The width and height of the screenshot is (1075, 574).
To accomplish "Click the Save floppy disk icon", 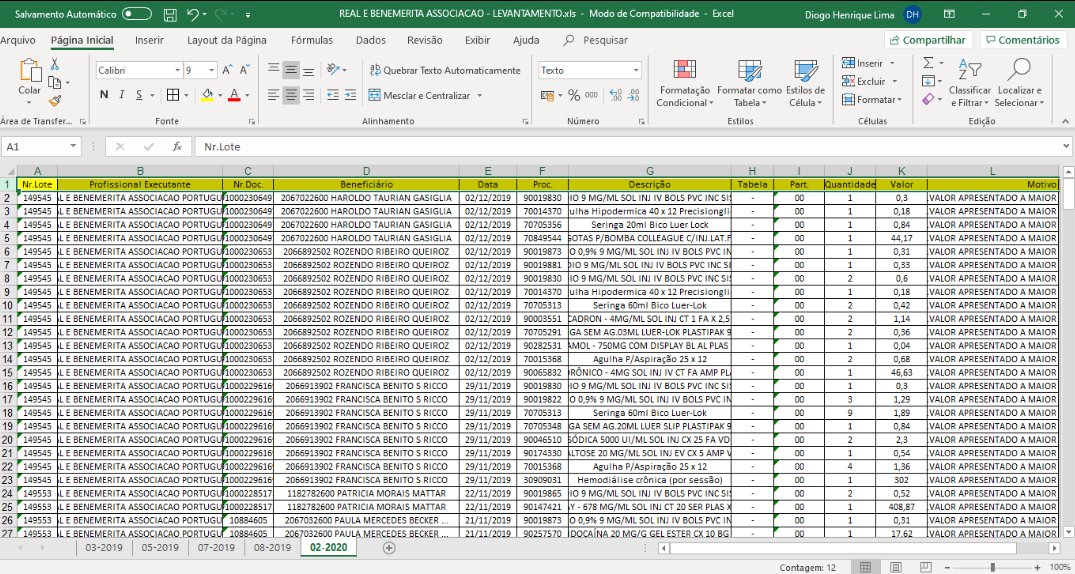I will (x=171, y=15).
